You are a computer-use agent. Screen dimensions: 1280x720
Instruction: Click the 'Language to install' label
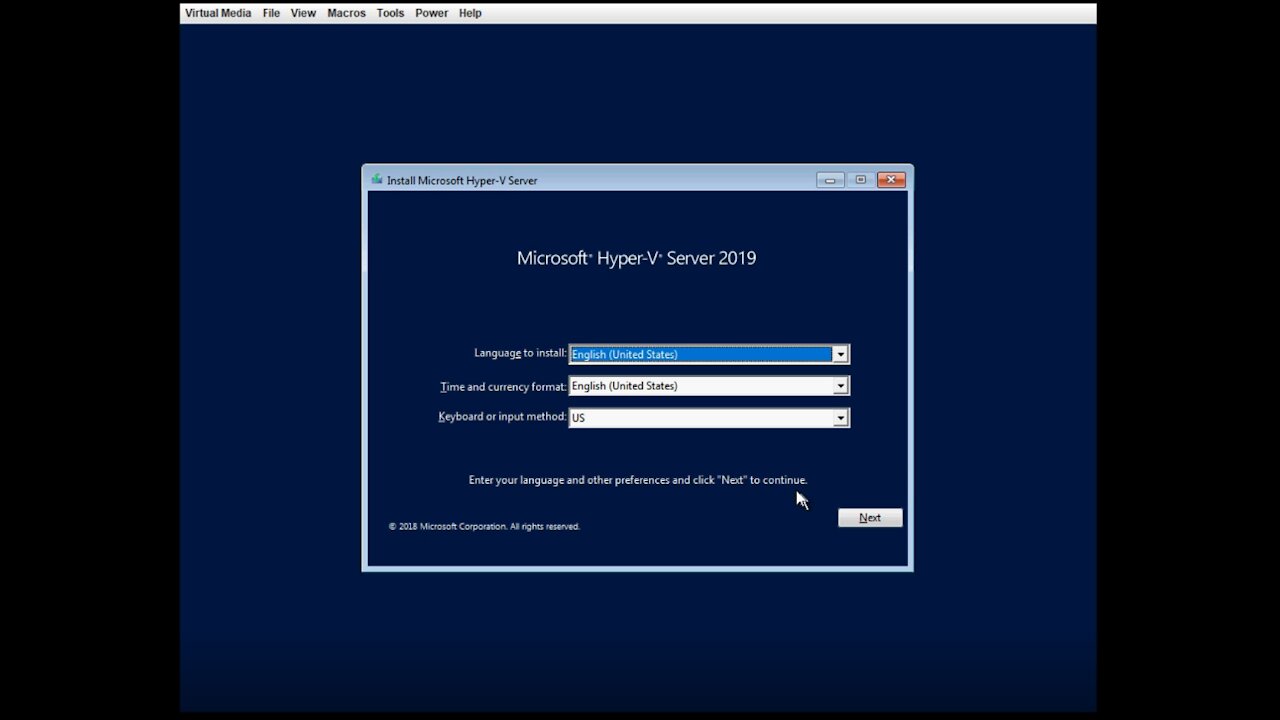coord(519,353)
